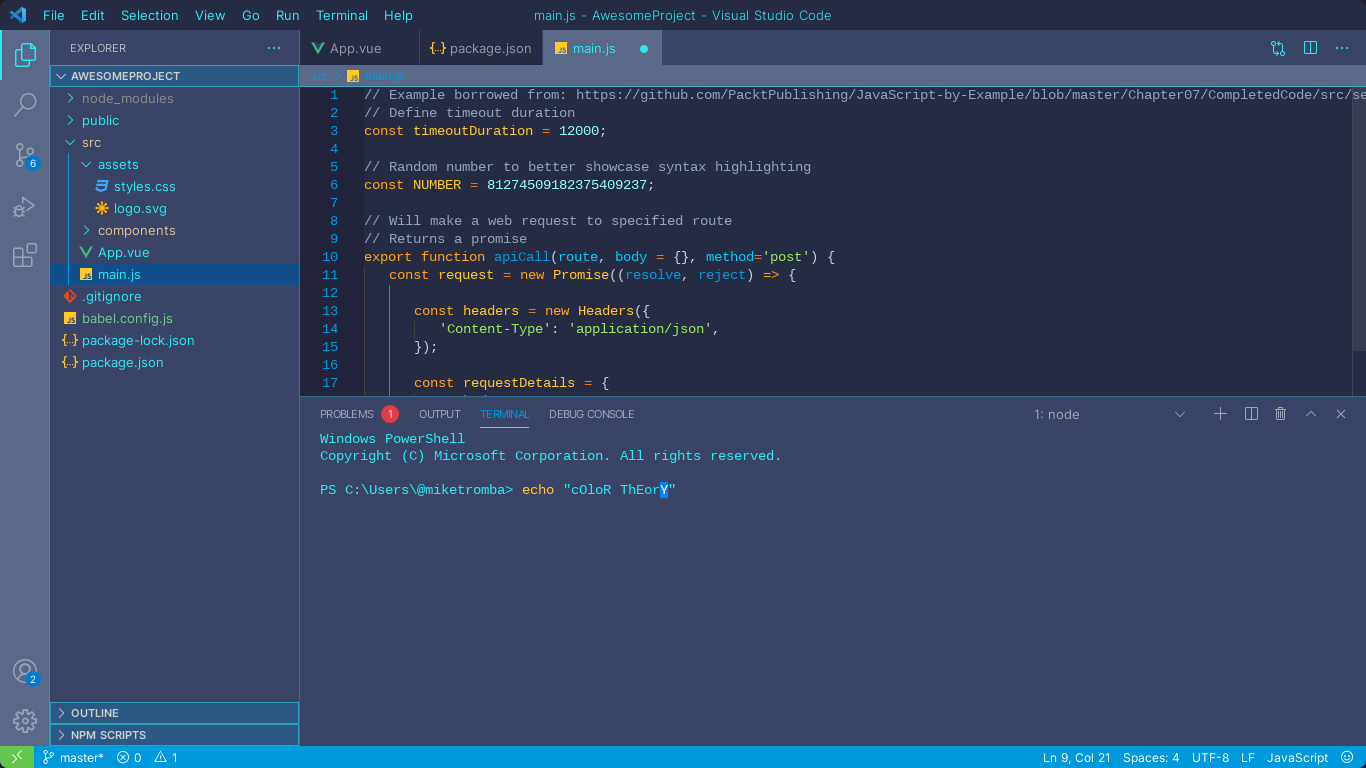Split the terminal pane
1366x768 pixels.
pyautogui.click(x=1251, y=414)
